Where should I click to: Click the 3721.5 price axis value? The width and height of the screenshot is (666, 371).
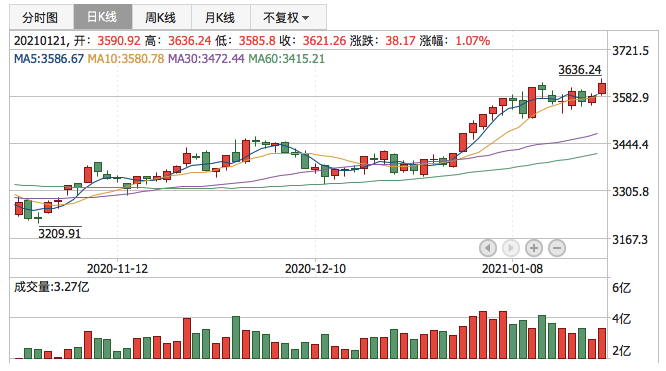pyautogui.click(x=630, y=51)
